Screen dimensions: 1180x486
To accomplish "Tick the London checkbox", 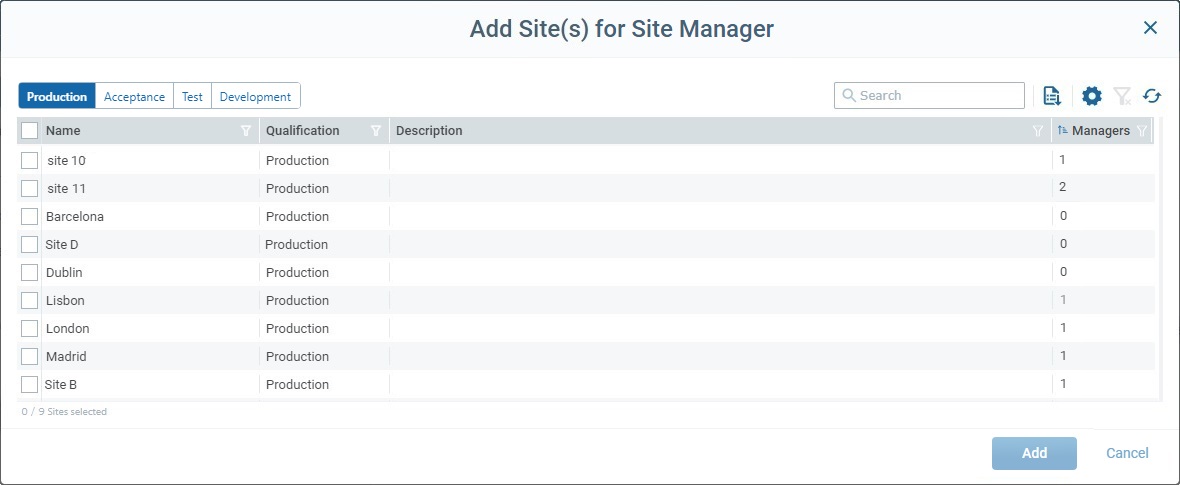I will point(29,328).
